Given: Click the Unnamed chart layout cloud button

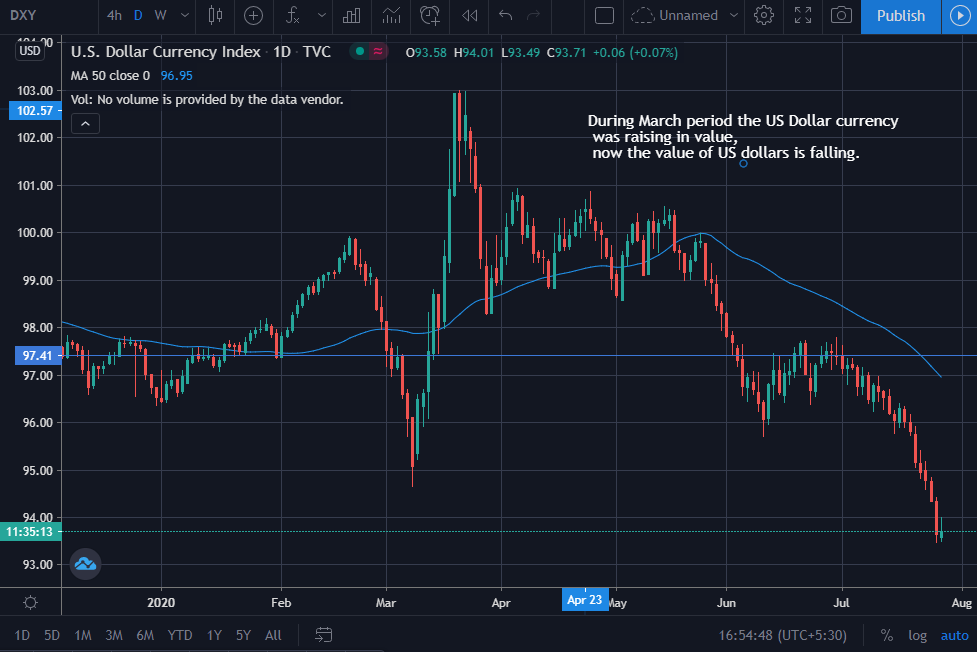Looking at the screenshot, I should click(674, 16).
